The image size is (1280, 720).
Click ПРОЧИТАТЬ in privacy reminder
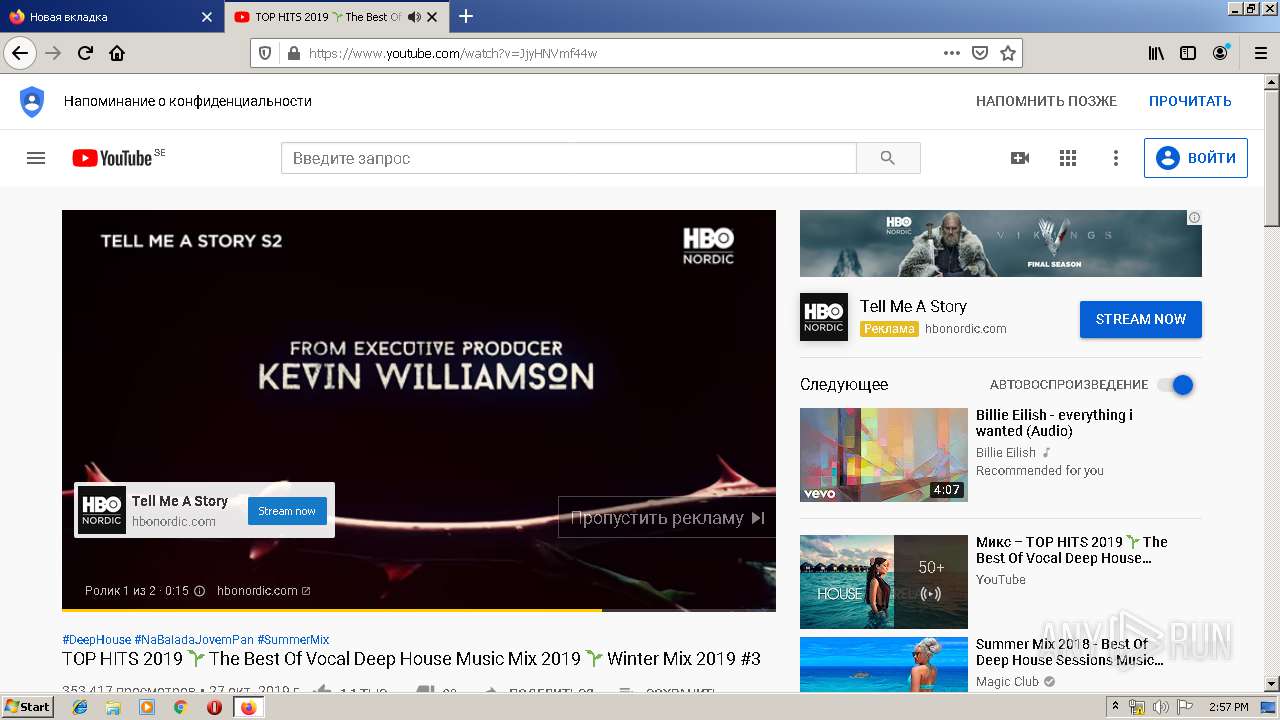click(1190, 101)
